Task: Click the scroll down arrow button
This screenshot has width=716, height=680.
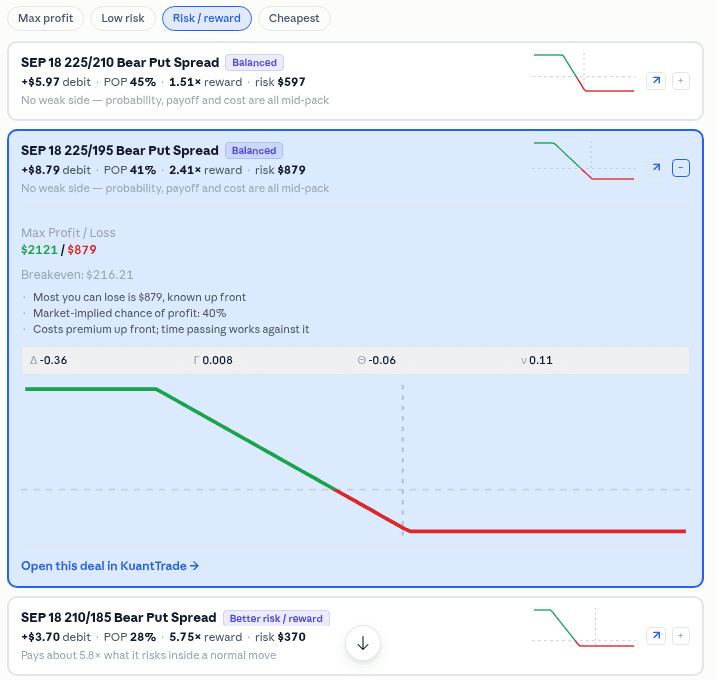Action: pos(363,643)
